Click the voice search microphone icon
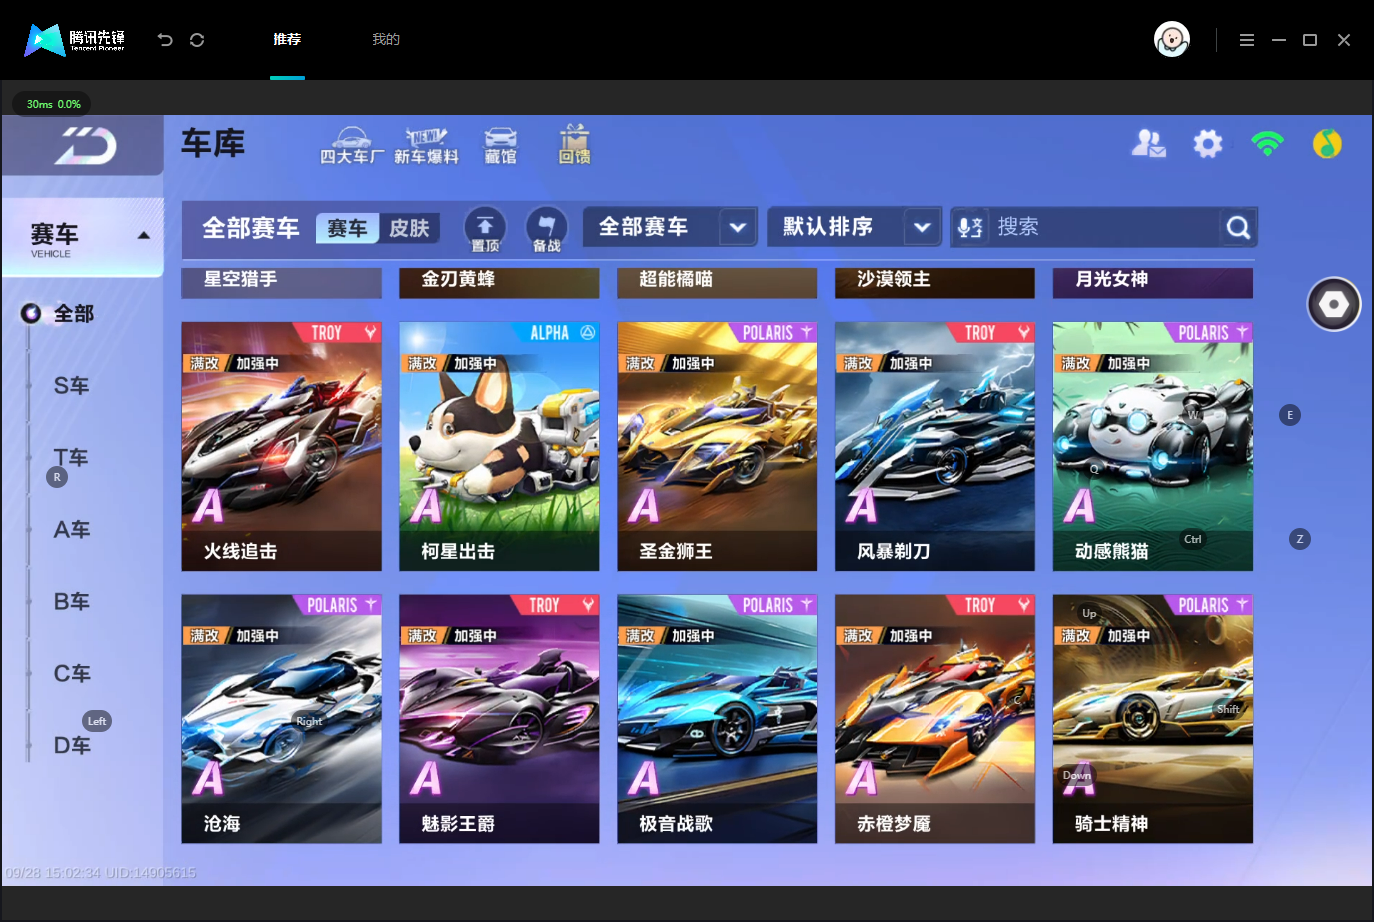The image size is (1374, 922). pyautogui.click(x=970, y=227)
